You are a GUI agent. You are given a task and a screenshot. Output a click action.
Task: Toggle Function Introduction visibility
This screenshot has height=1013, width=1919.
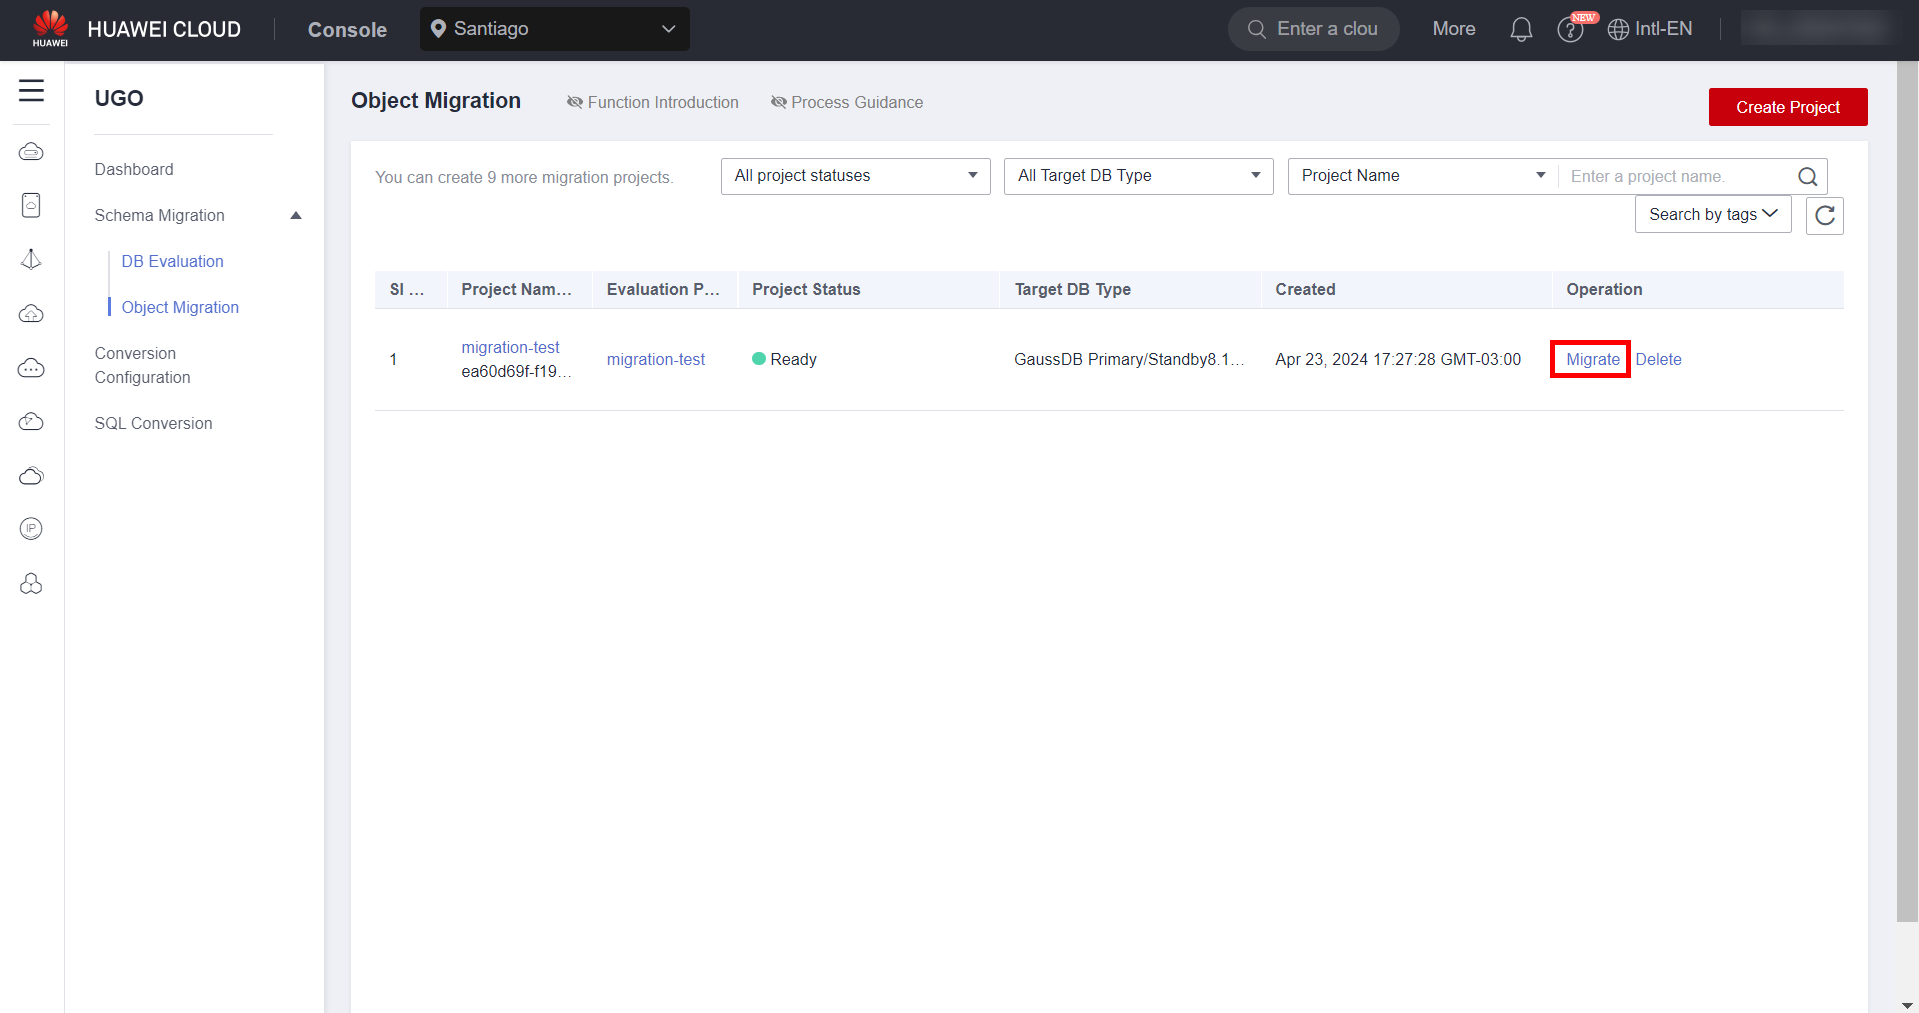653,102
